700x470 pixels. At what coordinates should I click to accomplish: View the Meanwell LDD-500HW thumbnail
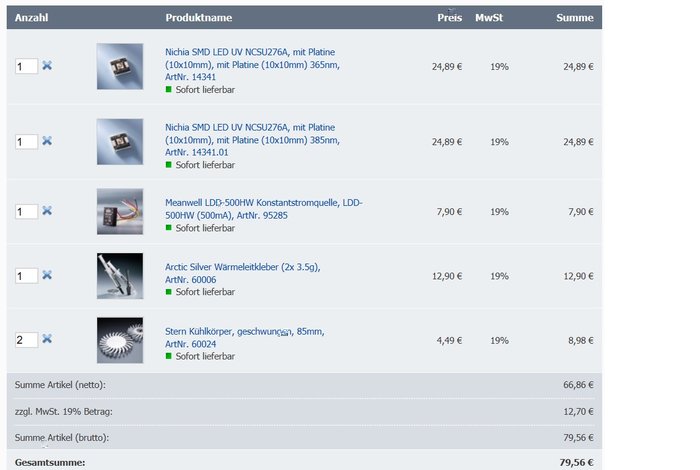click(120, 211)
